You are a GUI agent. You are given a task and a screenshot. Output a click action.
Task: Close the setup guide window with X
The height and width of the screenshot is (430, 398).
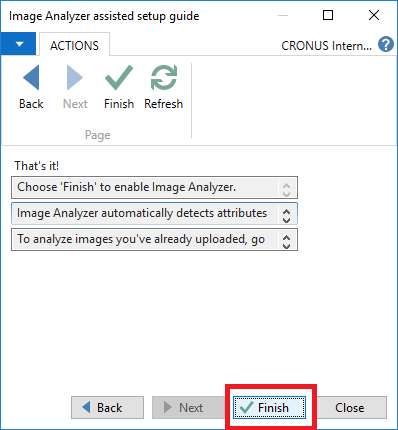tap(374, 15)
